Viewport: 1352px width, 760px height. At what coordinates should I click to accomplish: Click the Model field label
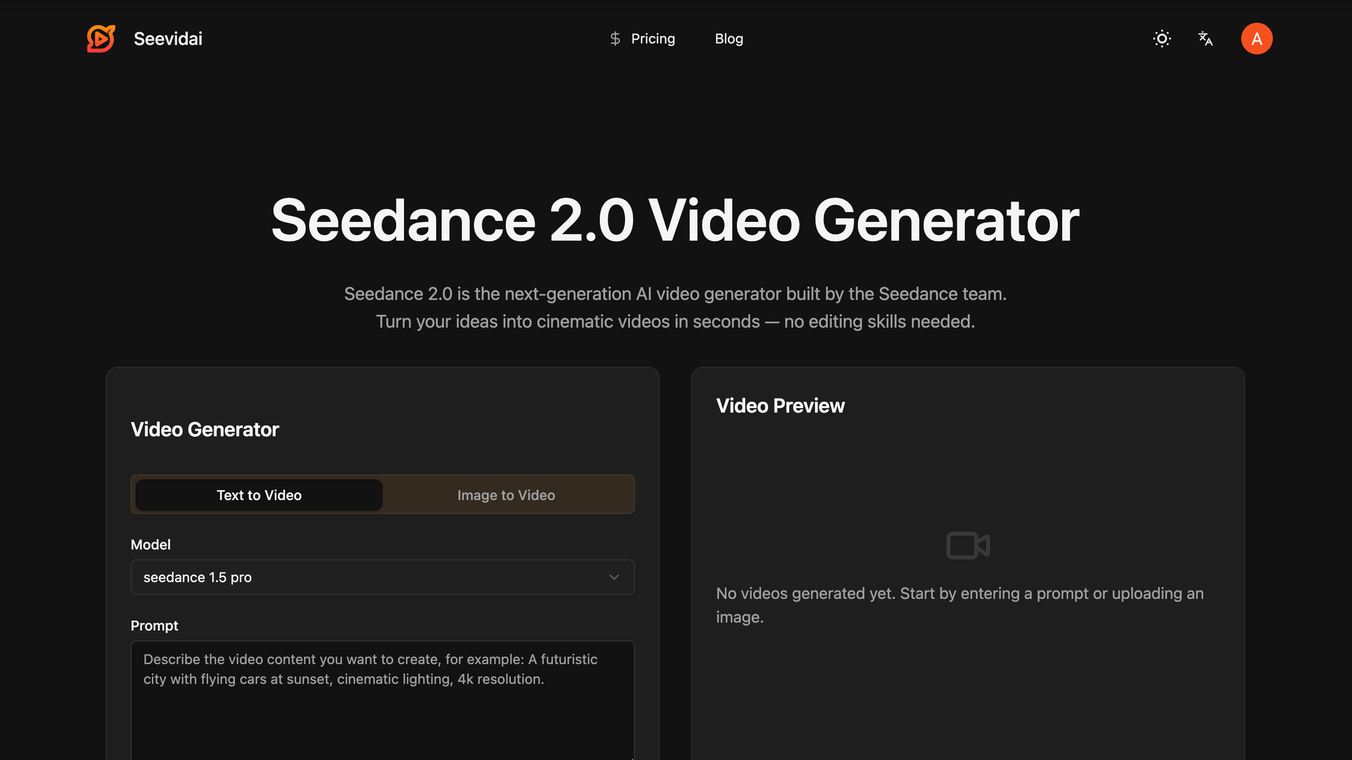click(151, 545)
